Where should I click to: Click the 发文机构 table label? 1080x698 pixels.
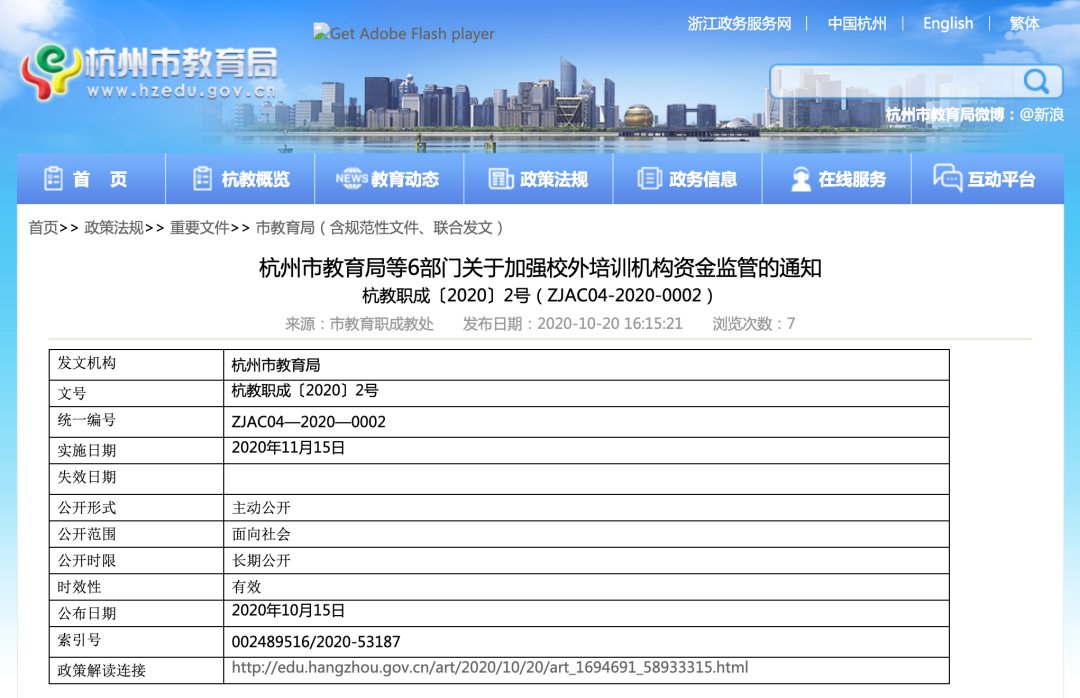click(87, 363)
